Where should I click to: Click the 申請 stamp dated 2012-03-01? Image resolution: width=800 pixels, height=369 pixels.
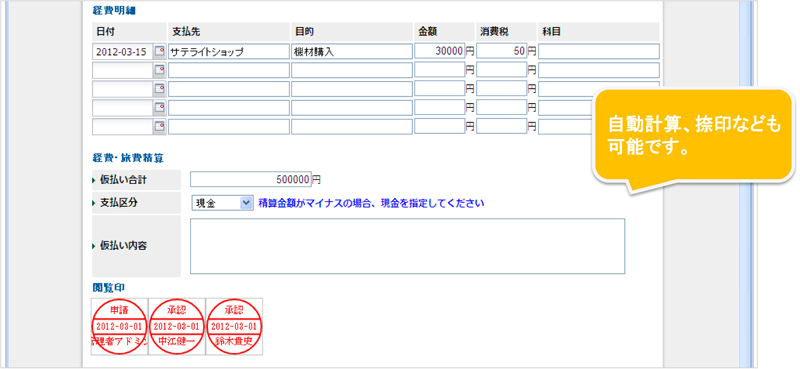[x=119, y=327]
